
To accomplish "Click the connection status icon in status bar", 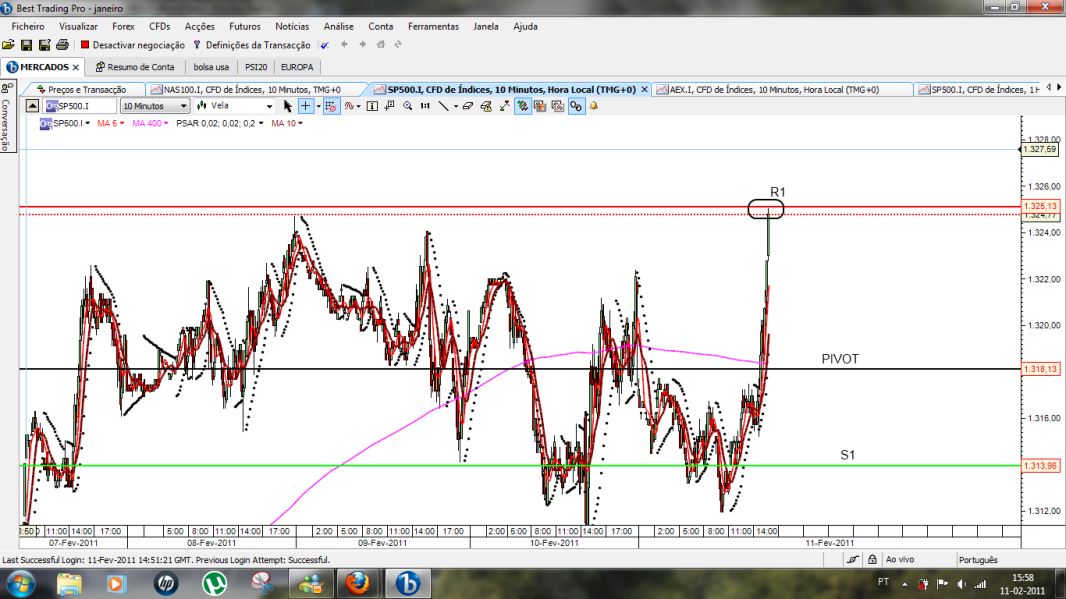I will coord(853,560).
